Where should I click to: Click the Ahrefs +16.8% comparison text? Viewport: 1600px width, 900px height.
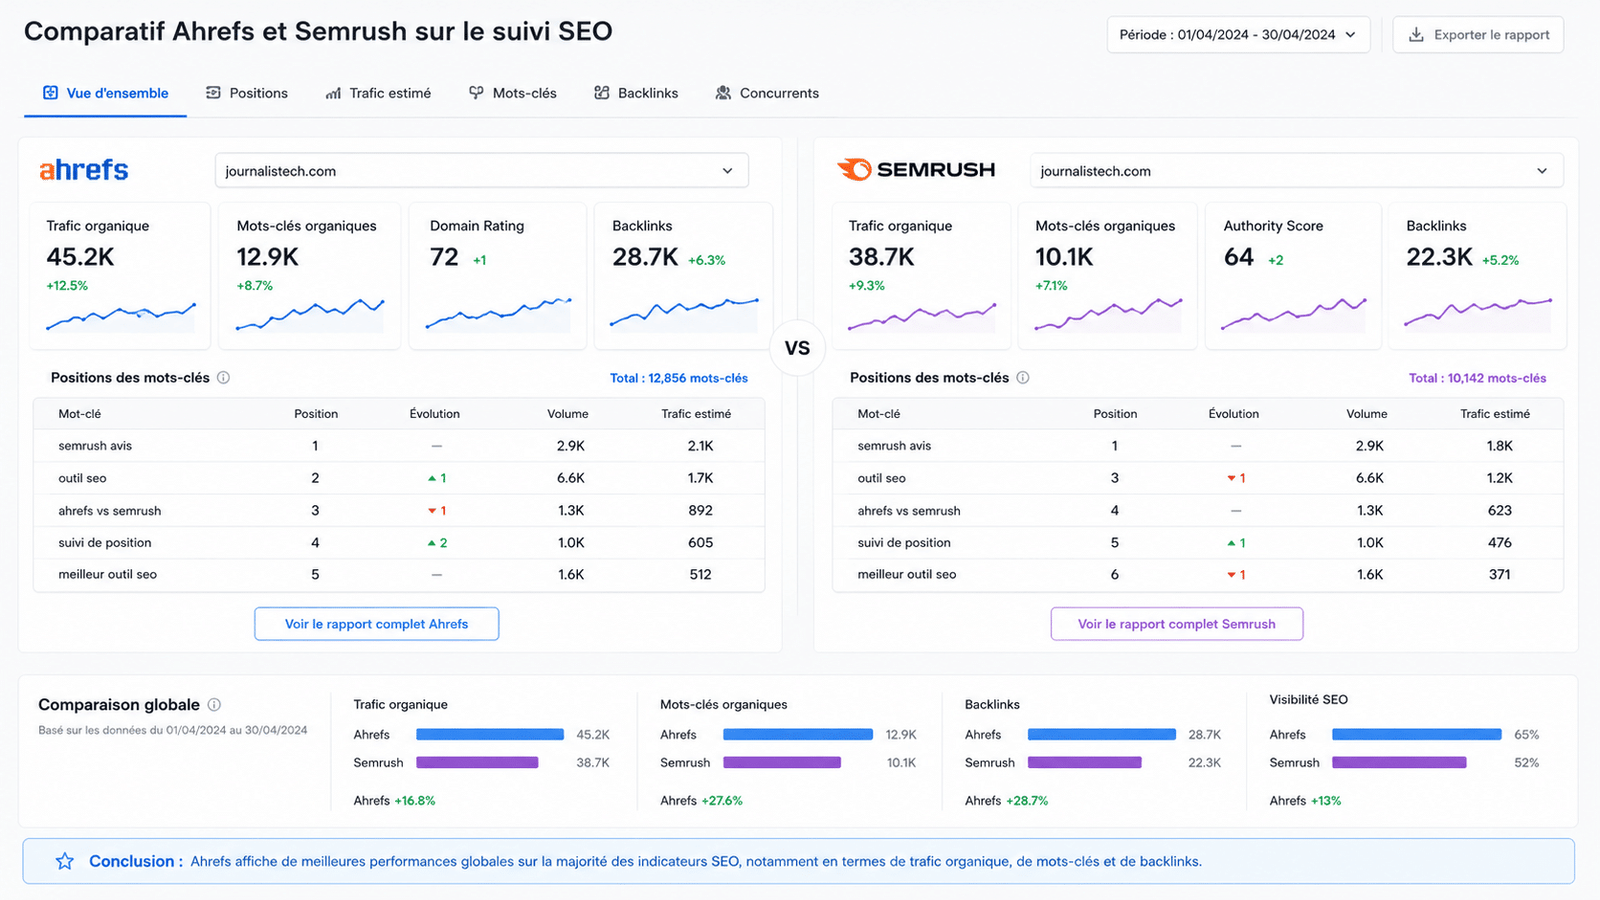(394, 801)
